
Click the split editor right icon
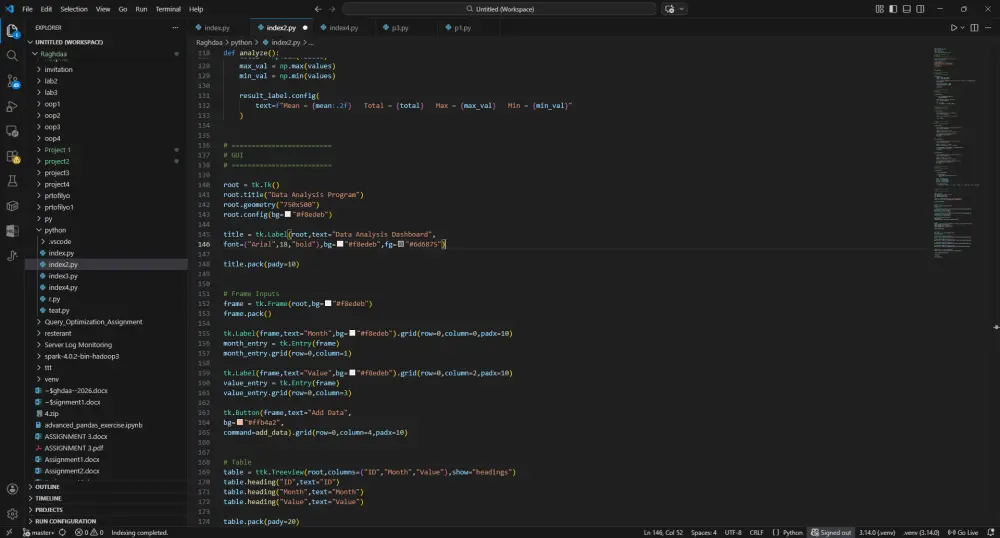[x=974, y=28]
